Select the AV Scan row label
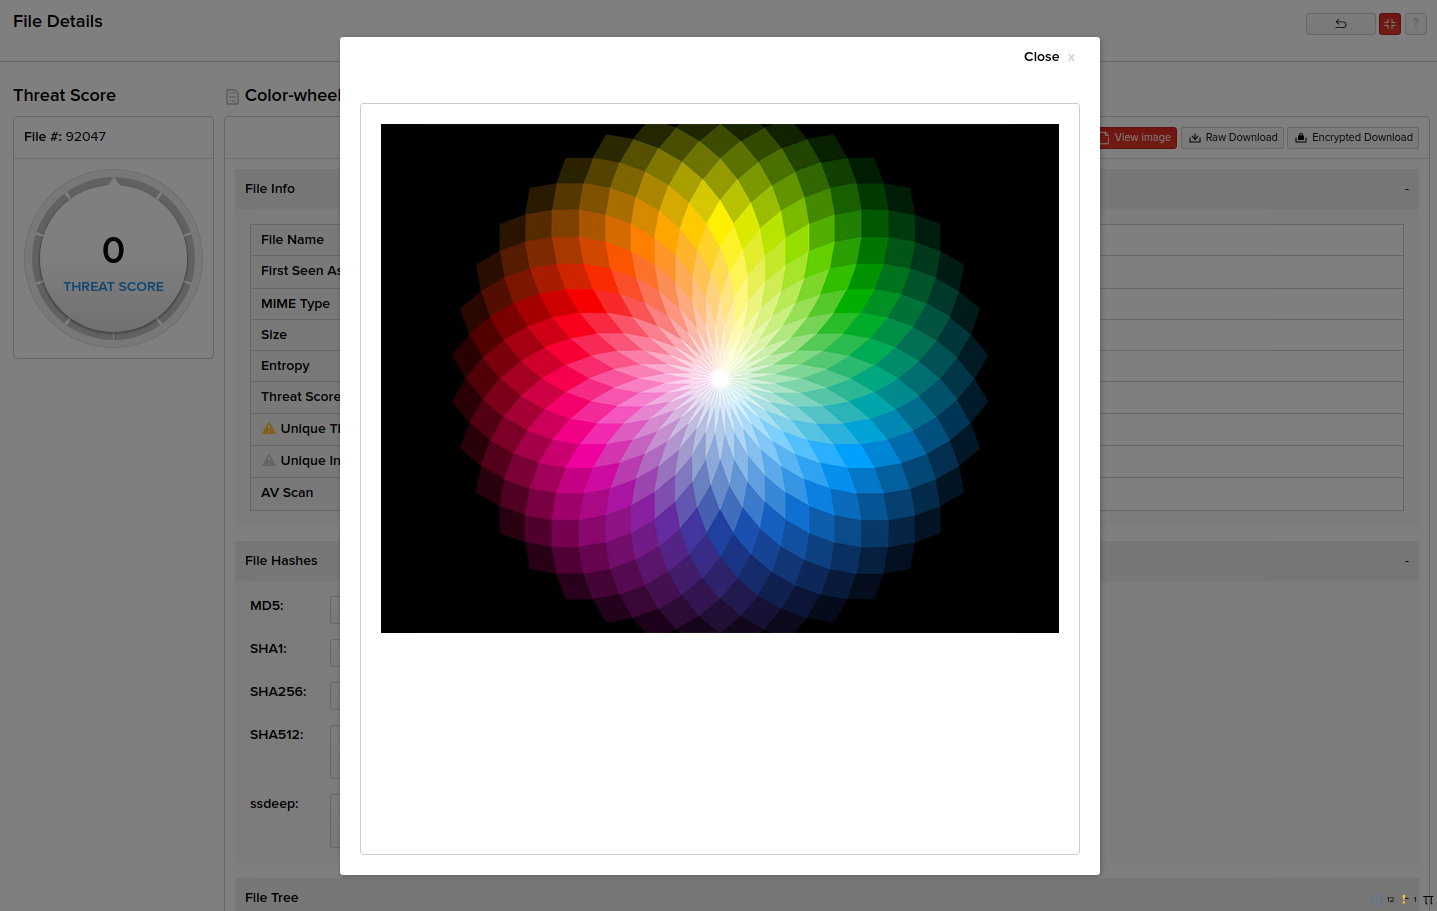Viewport: 1437px width, 911px height. click(287, 493)
